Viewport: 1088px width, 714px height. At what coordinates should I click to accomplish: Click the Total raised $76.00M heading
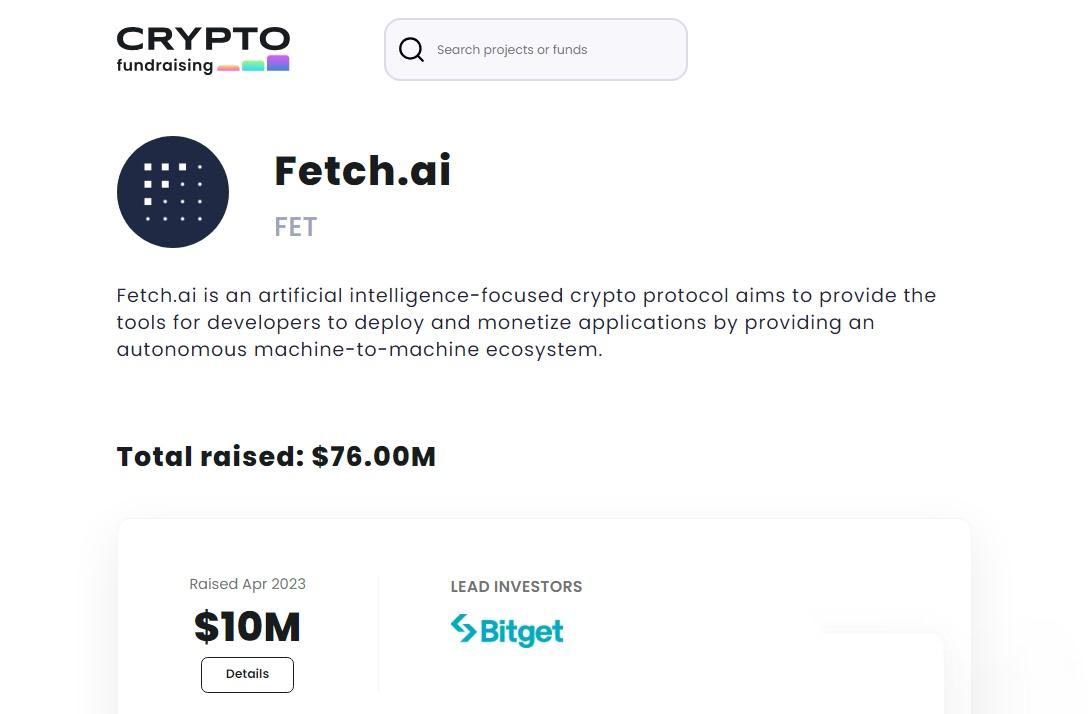coord(276,456)
